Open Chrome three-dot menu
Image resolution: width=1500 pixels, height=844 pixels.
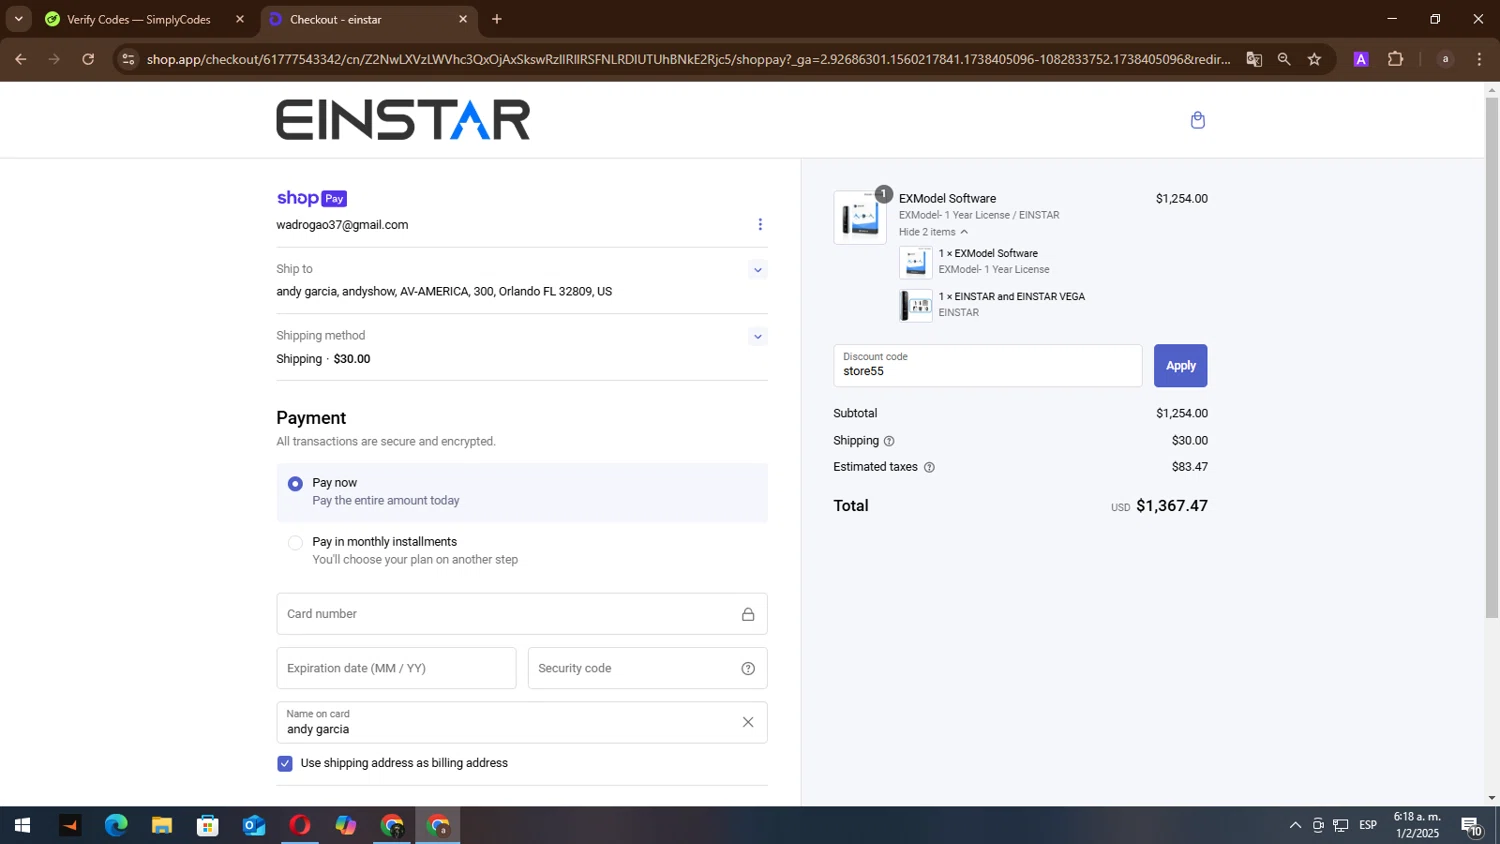[x=1479, y=59]
